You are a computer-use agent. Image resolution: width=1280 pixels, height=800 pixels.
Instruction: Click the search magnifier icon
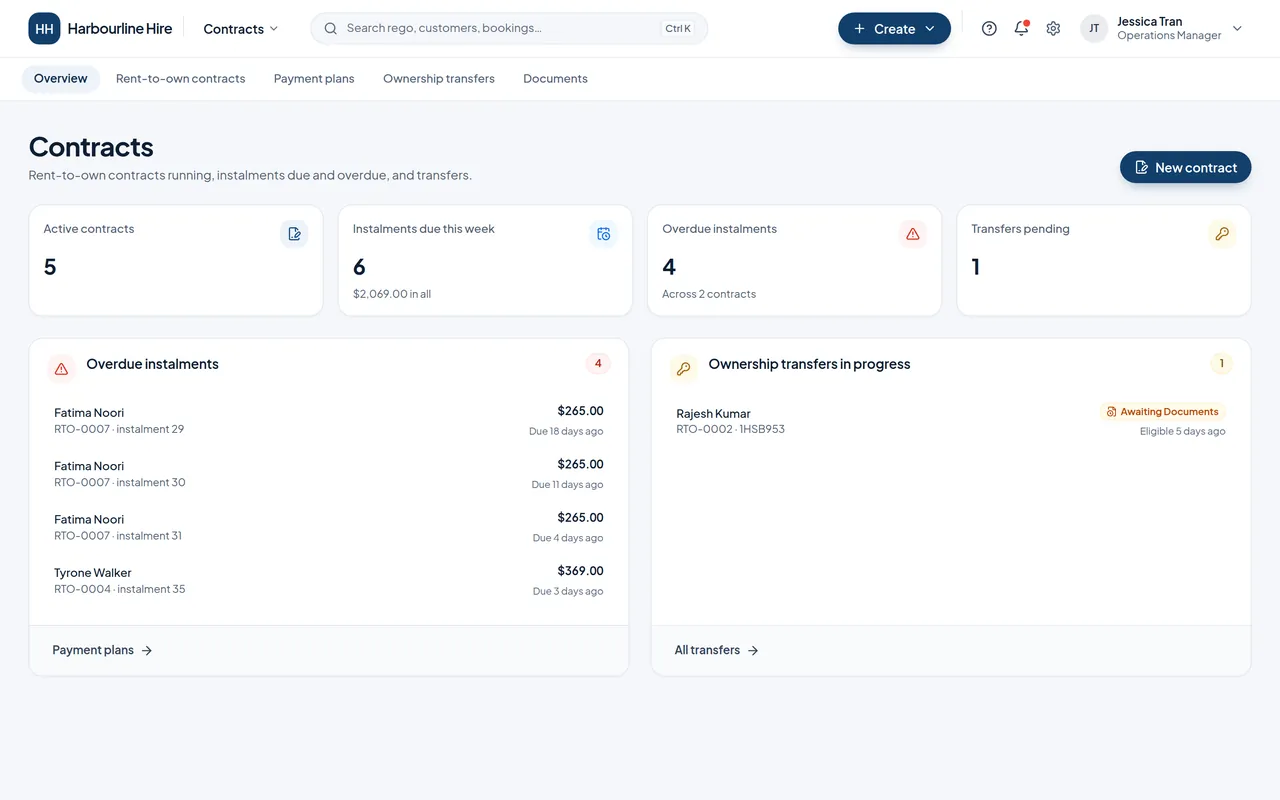pos(331,29)
